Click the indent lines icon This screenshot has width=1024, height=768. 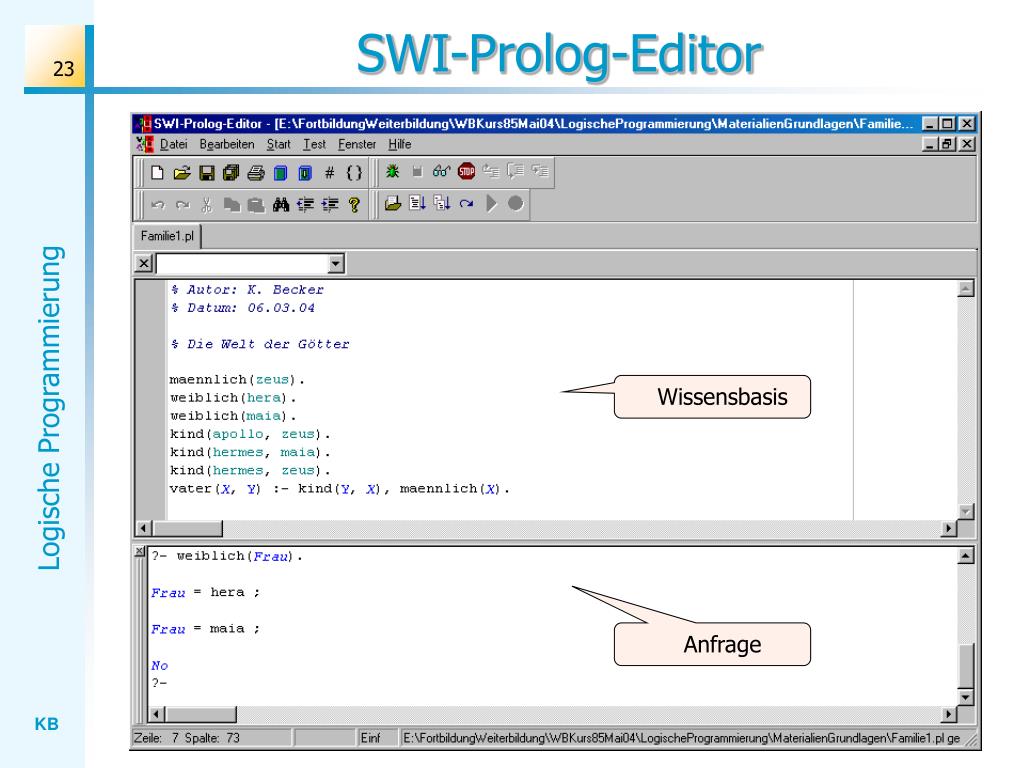coord(330,205)
